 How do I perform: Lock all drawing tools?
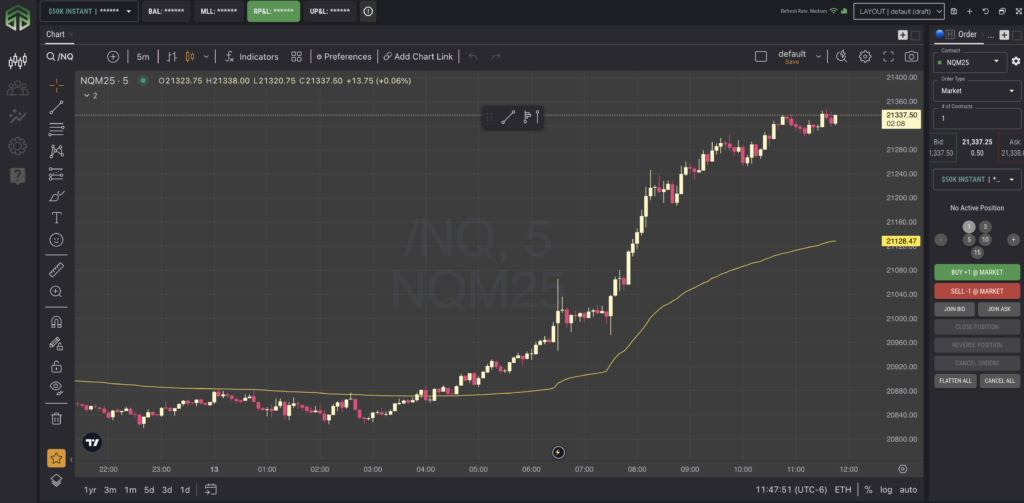point(57,366)
